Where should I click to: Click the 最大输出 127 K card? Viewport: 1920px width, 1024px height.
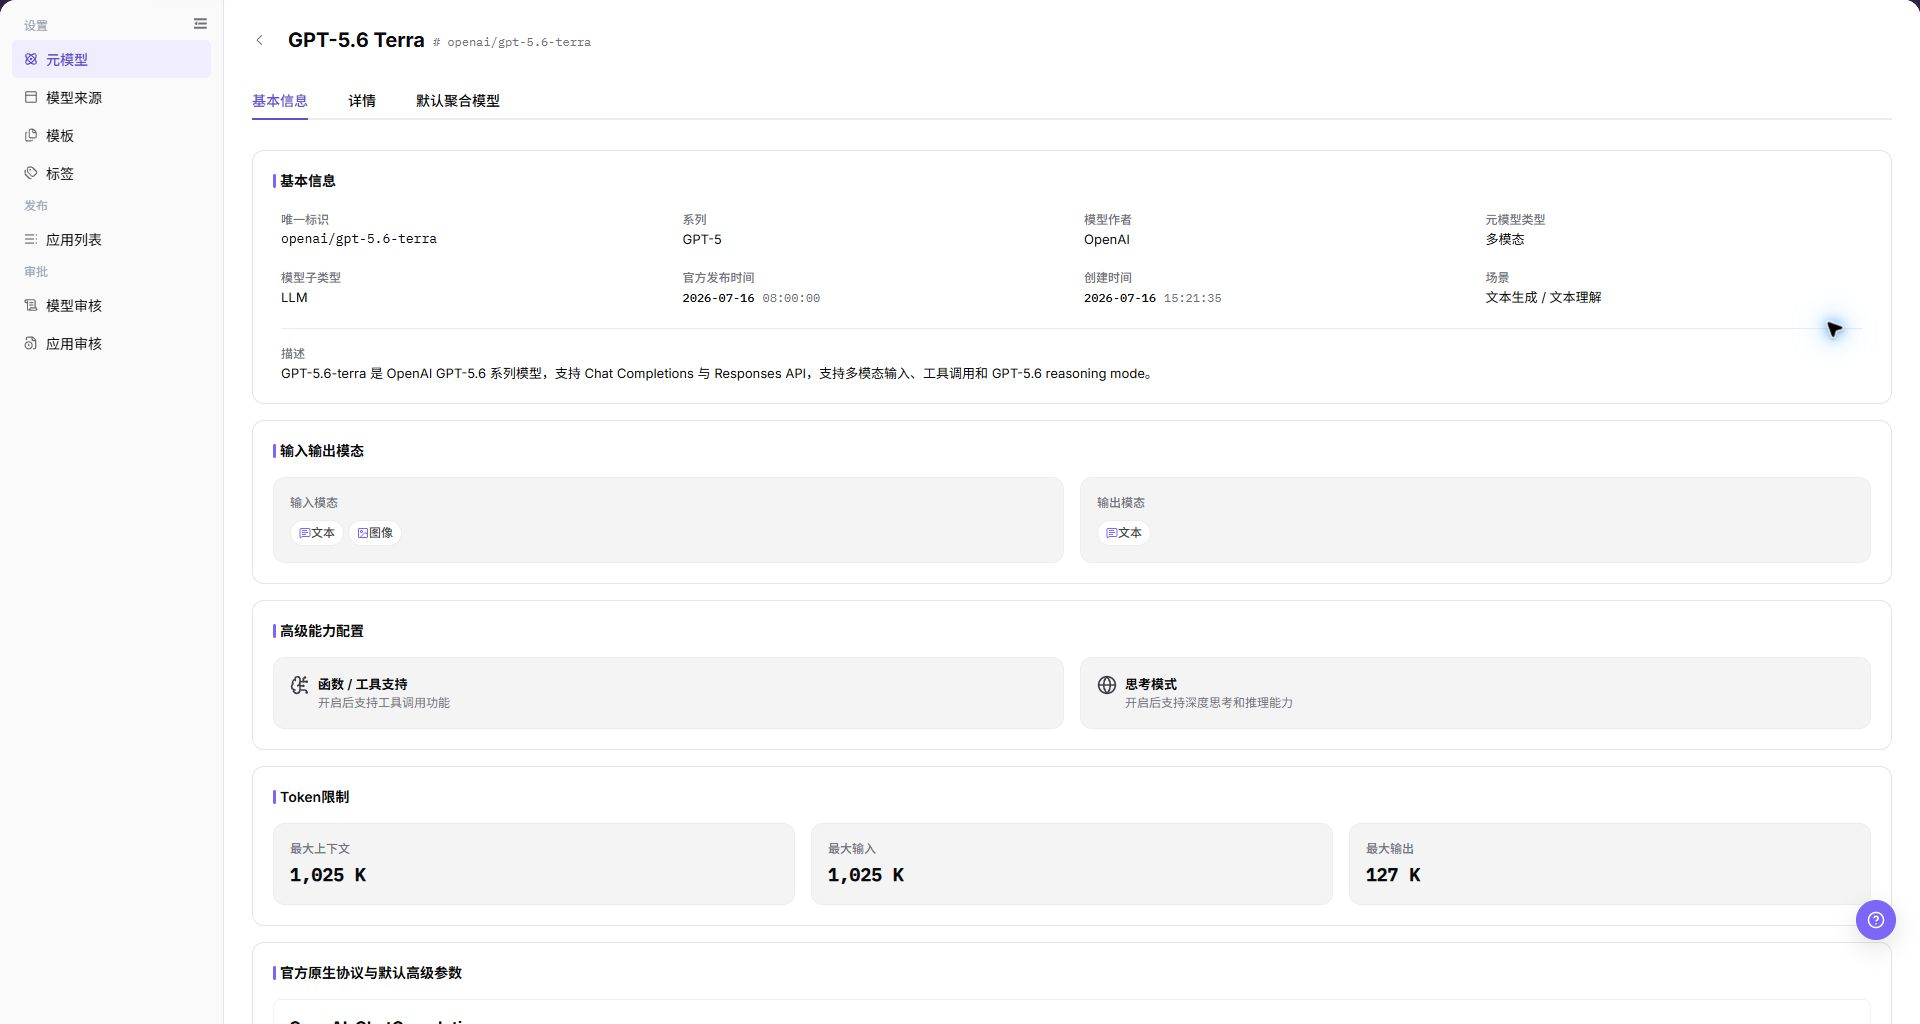point(1610,864)
